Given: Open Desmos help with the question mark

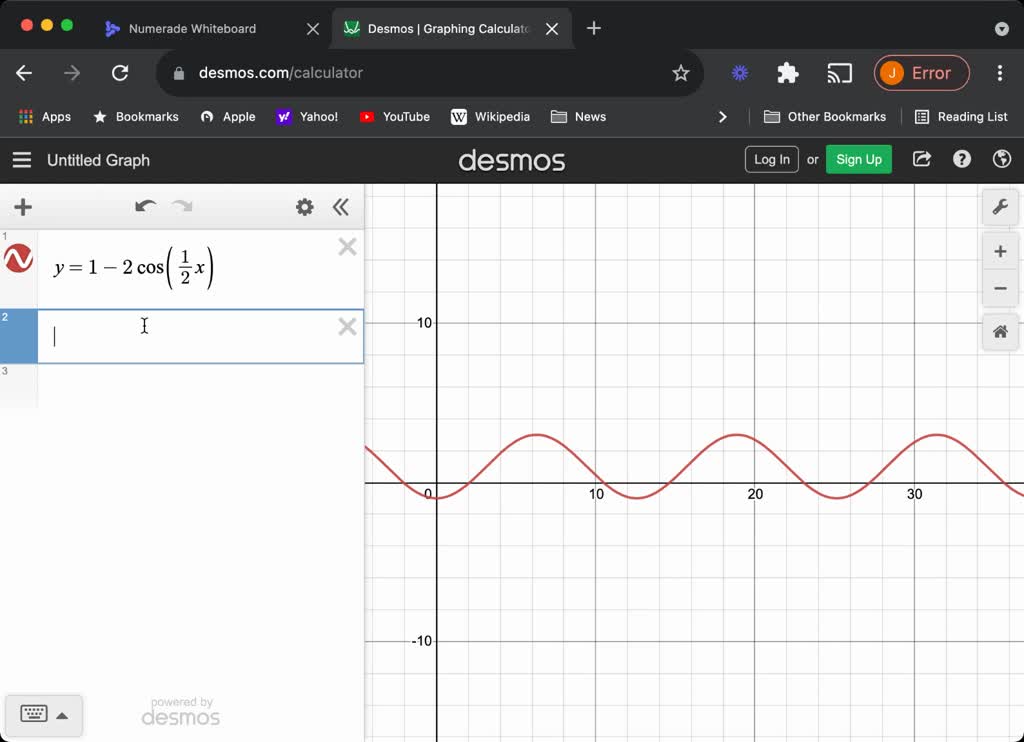Looking at the screenshot, I should 961,159.
